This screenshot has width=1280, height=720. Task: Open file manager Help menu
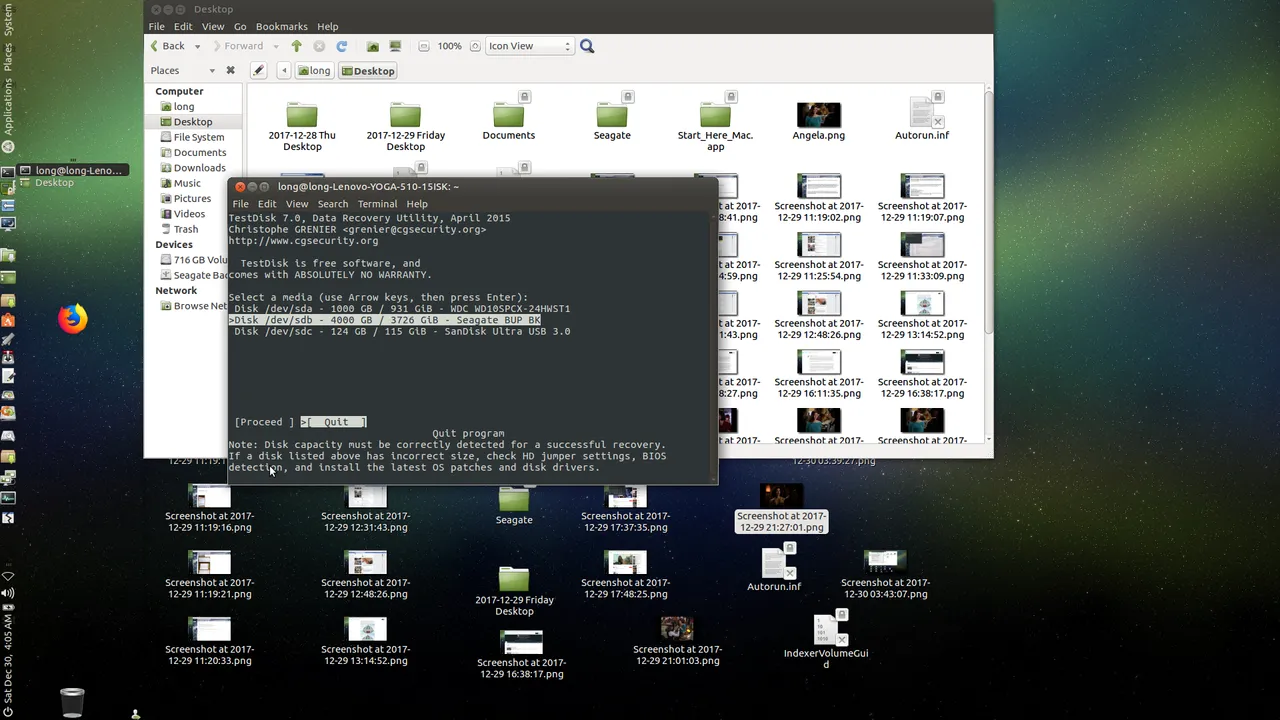(328, 26)
